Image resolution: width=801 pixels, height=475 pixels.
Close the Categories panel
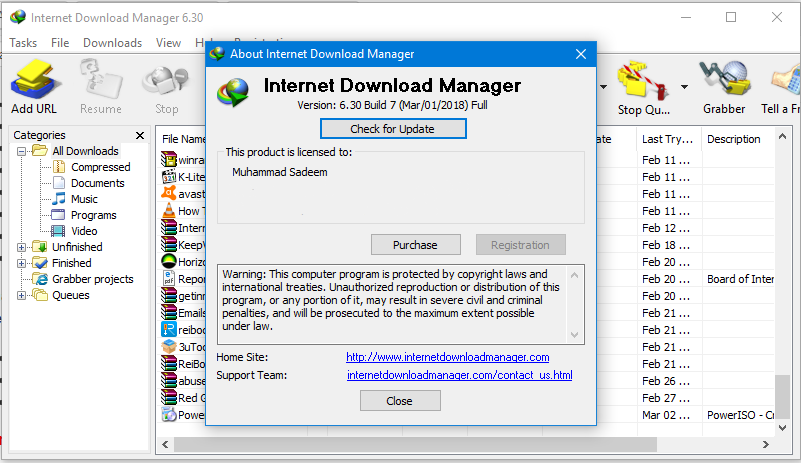click(x=140, y=135)
